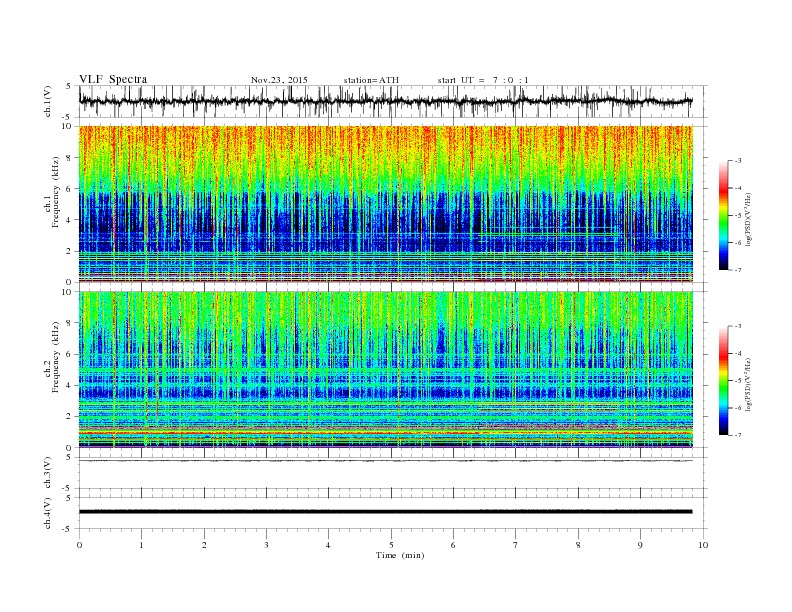This screenshot has height=612, width=792.
Task: Click the ch.1 spectrogram PSD color bar
Action: click(724, 215)
